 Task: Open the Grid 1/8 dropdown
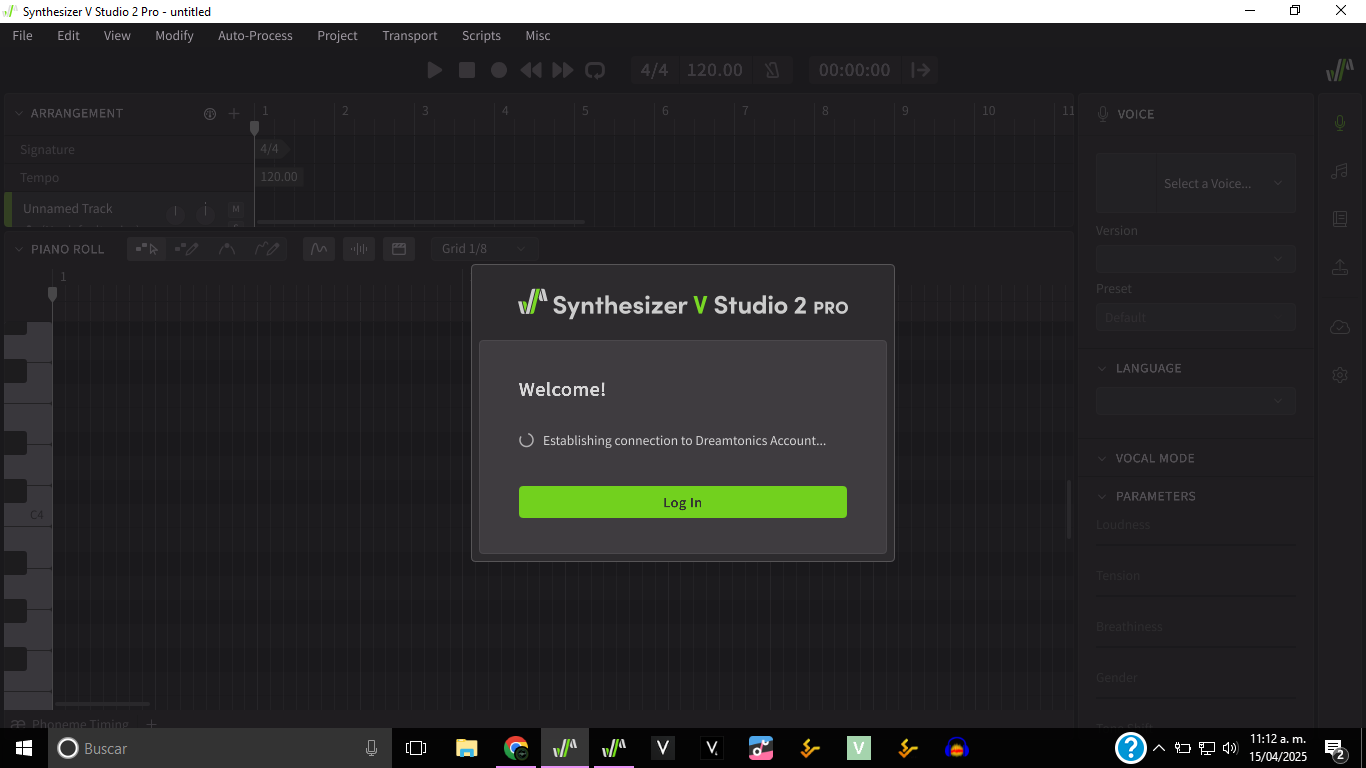click(484, 249)
